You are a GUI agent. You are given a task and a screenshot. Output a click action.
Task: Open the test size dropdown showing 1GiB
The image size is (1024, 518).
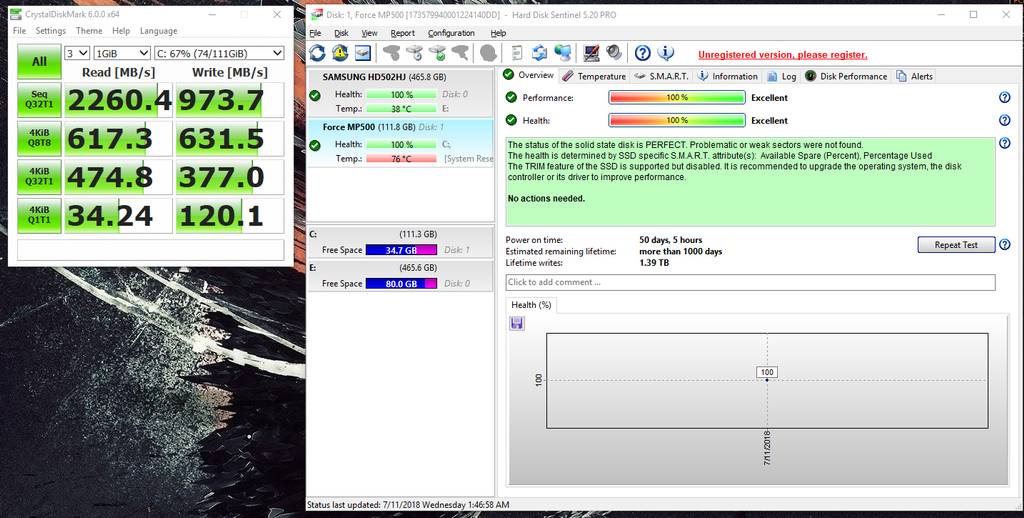click(x=121, y=53)
